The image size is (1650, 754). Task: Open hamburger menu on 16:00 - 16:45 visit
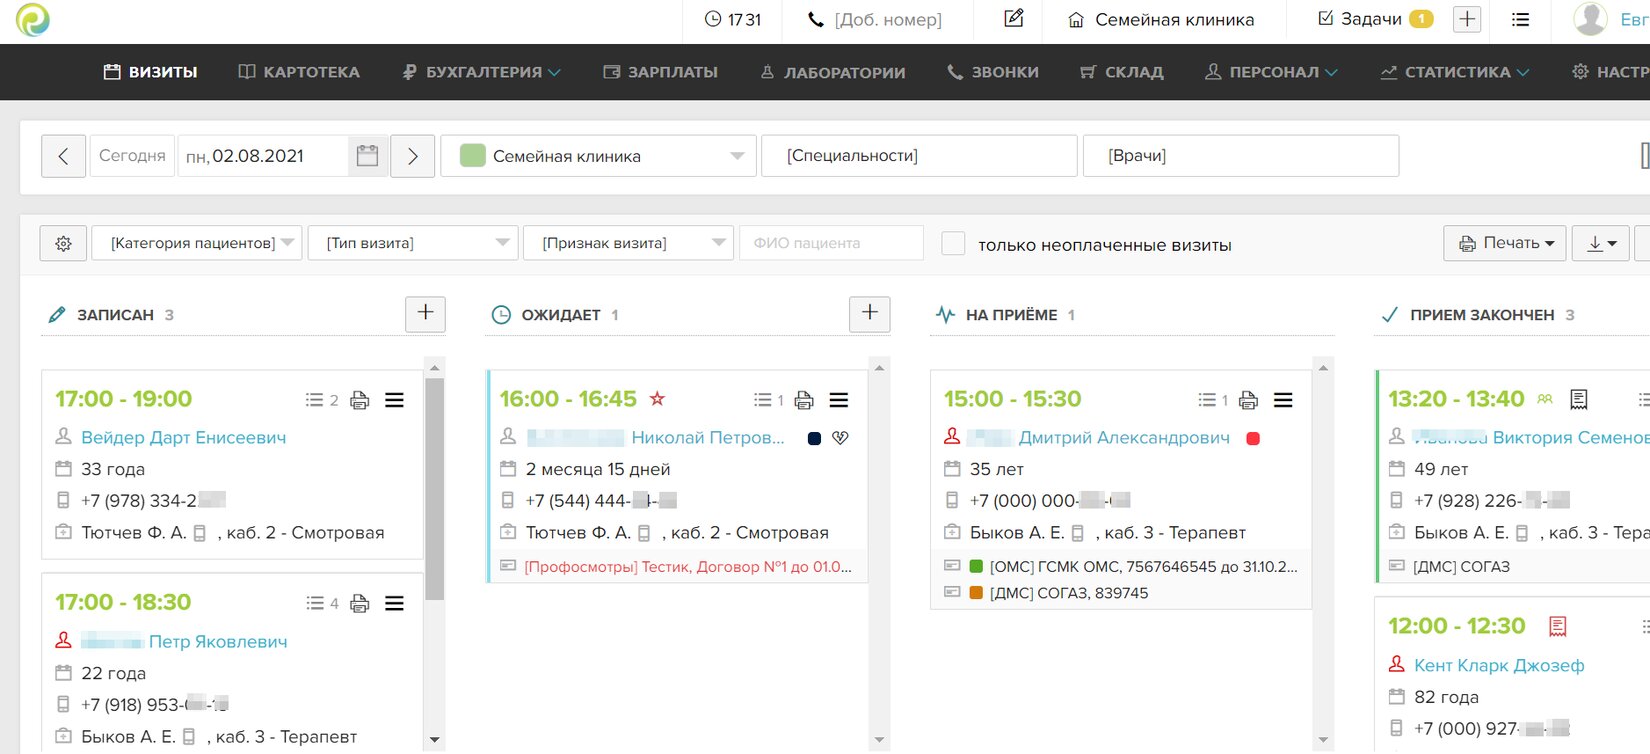pos(839,400)
